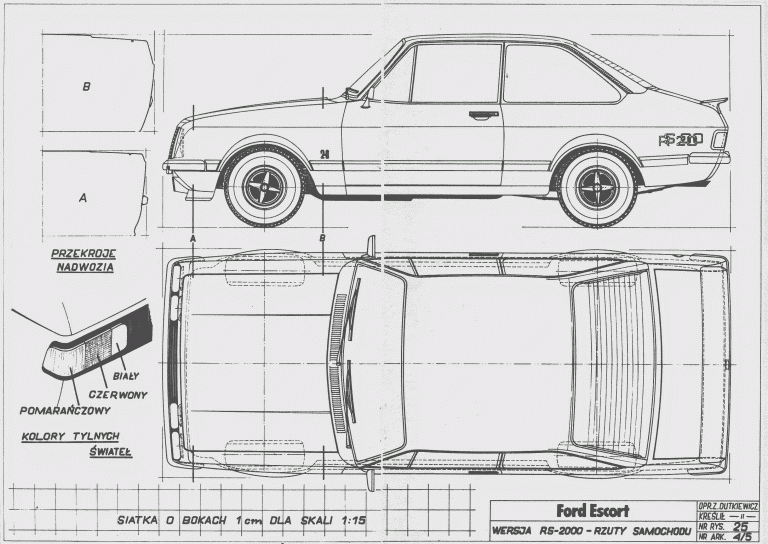Viewport: 768px width, 544px height.
Task: Click the driver's door window in the side view
Action: (456, 73)
